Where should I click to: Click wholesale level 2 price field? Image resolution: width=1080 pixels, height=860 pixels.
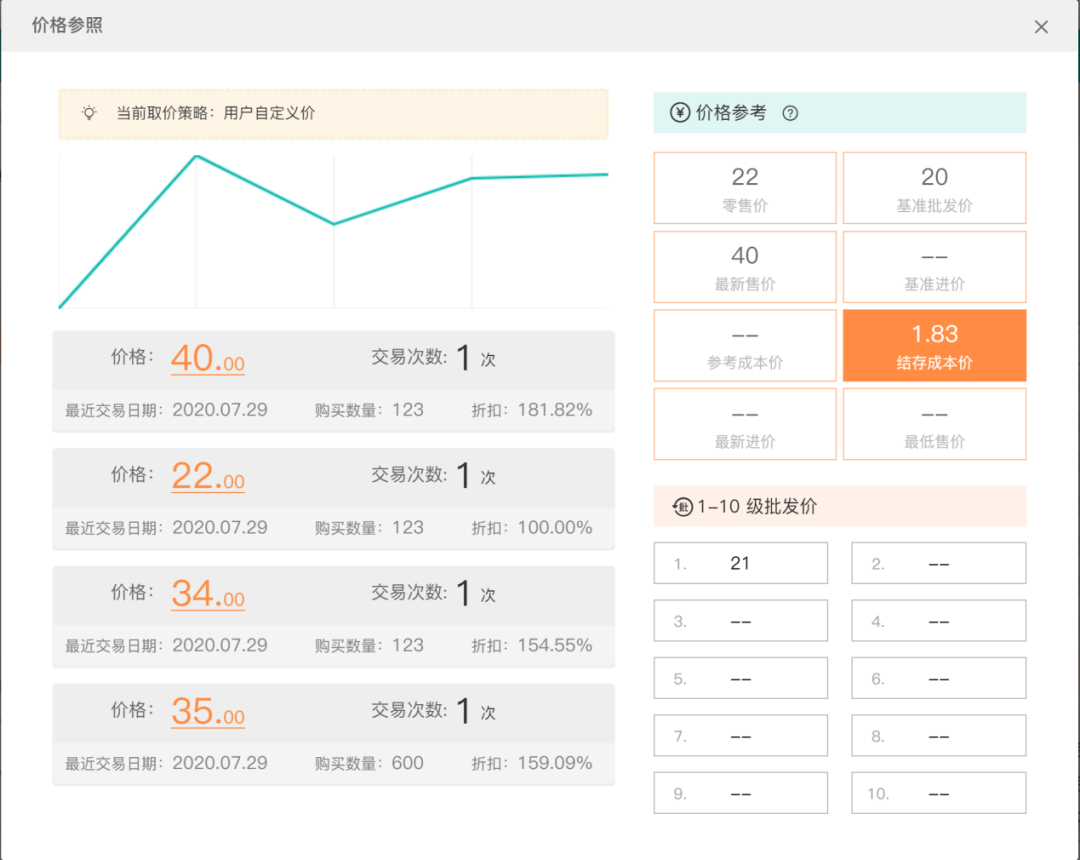coord(938,563)
